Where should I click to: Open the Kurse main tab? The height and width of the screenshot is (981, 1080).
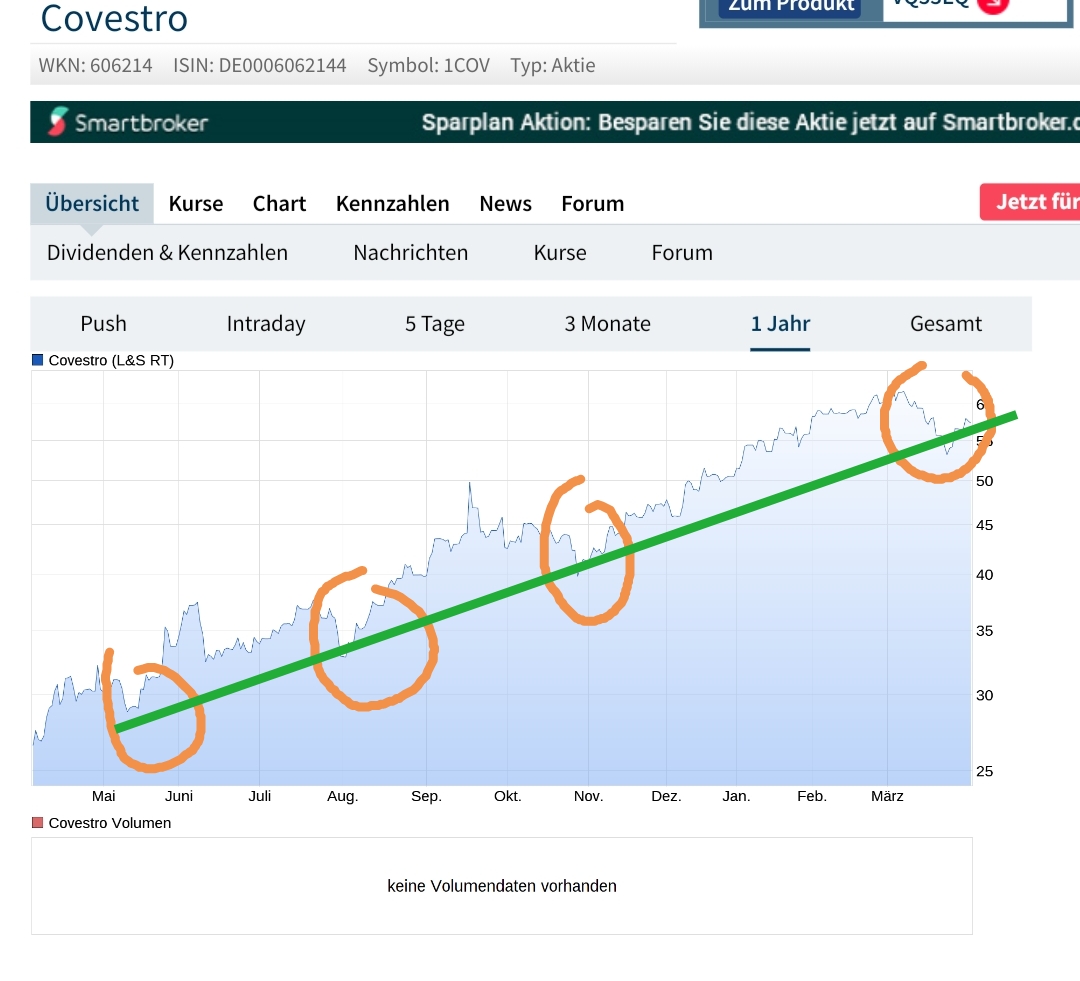click(x=196, y=204)
